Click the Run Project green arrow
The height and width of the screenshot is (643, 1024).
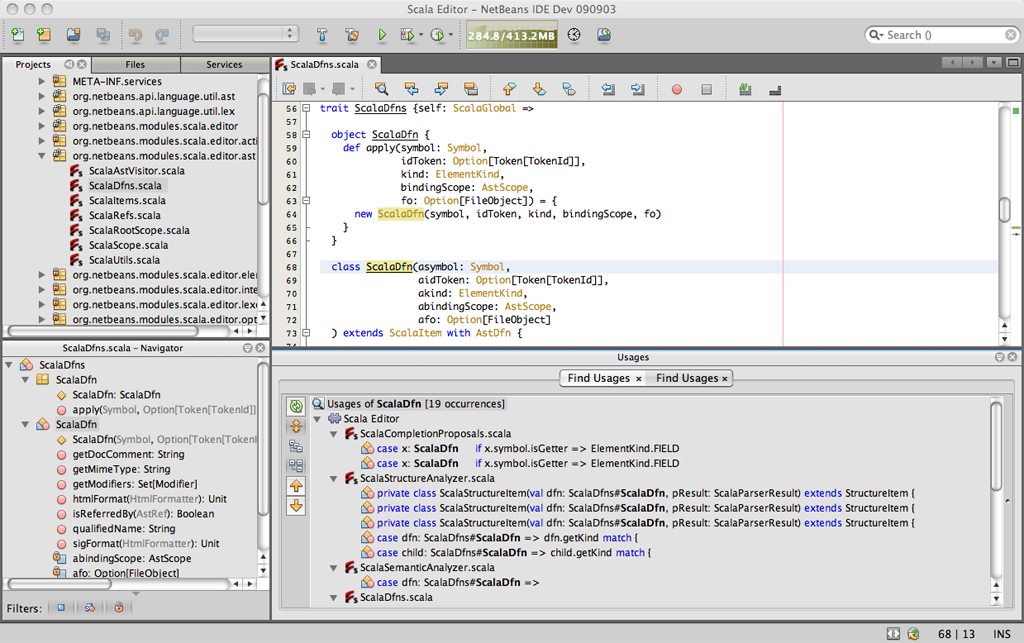coord(382,35)
